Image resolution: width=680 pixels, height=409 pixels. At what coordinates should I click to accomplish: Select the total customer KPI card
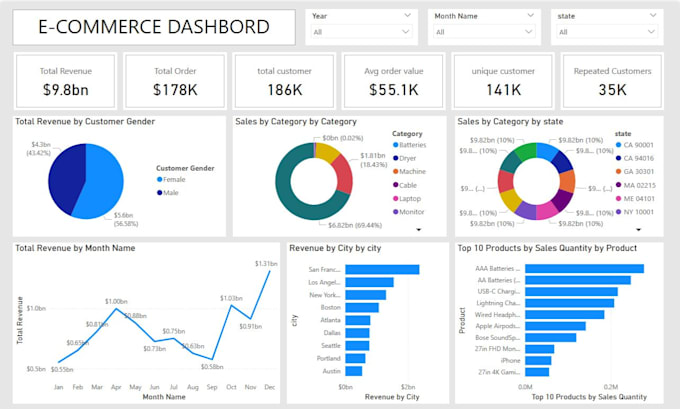click(284, 81)
